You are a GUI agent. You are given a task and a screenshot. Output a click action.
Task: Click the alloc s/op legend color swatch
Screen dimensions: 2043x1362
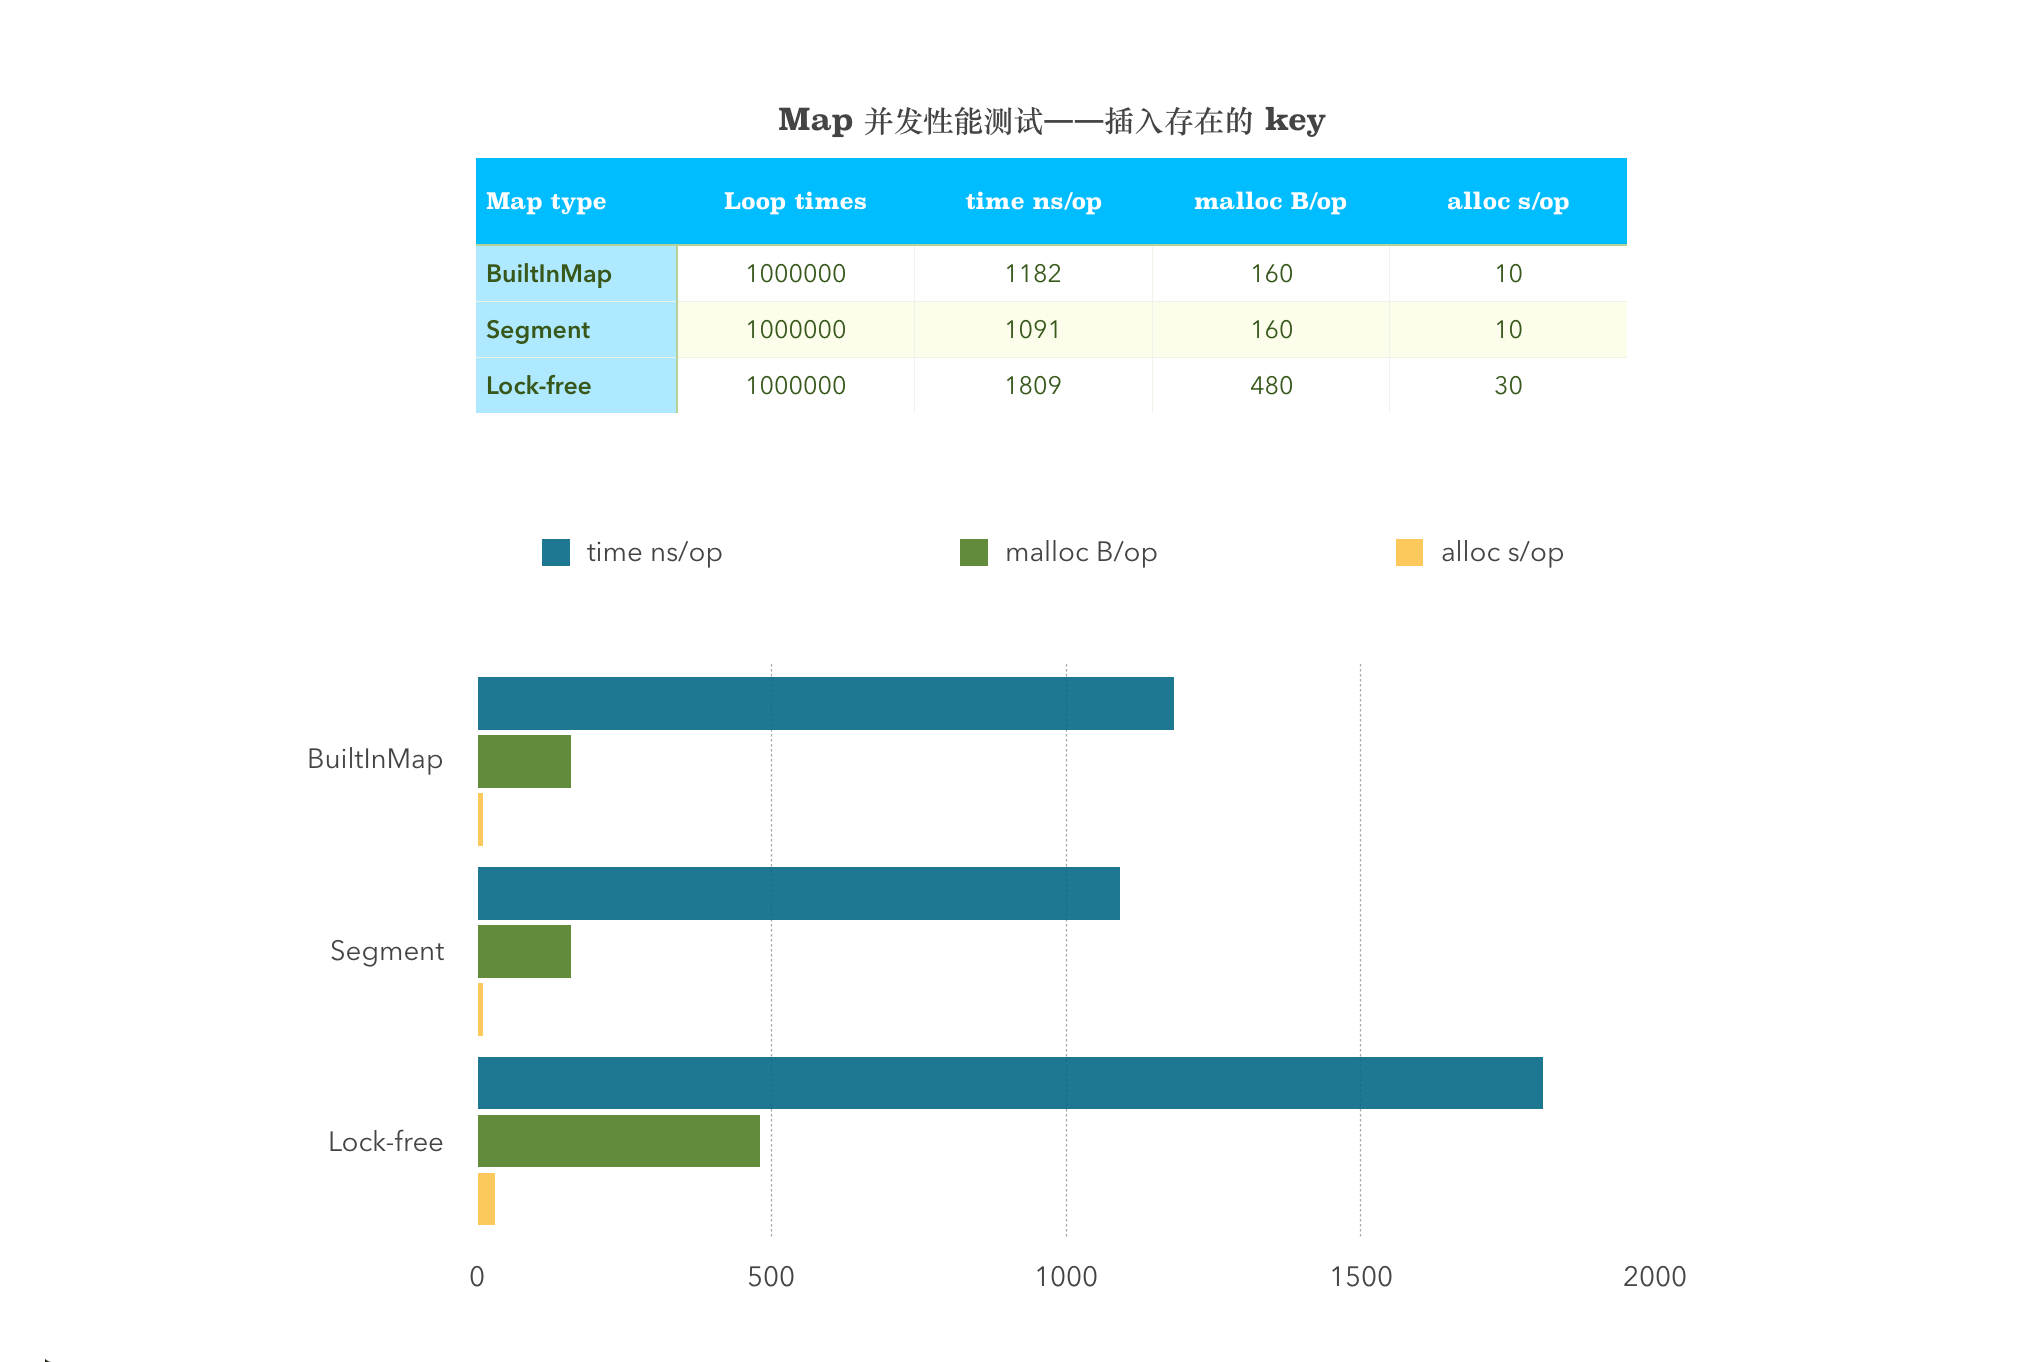click(1409, 552)
